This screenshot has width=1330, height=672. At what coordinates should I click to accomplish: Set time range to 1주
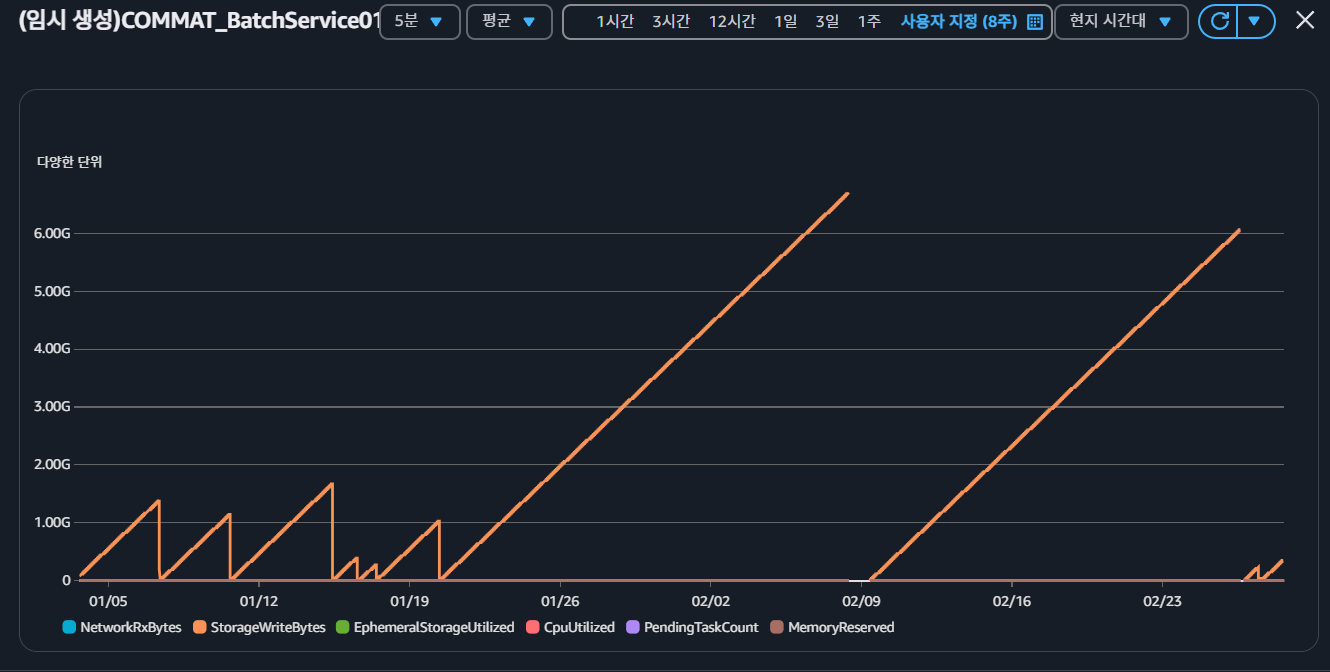click(x=869, y=22)
